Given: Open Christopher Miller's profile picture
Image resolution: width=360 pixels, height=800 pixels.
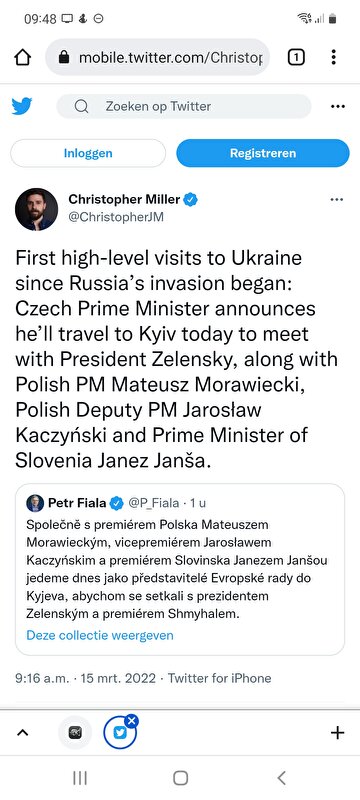Looking at the screenshot, I should tap(36, 209).
